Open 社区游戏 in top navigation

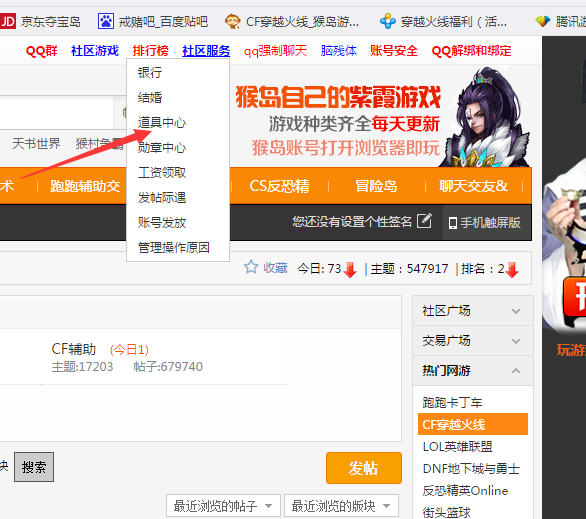point(95,50)
